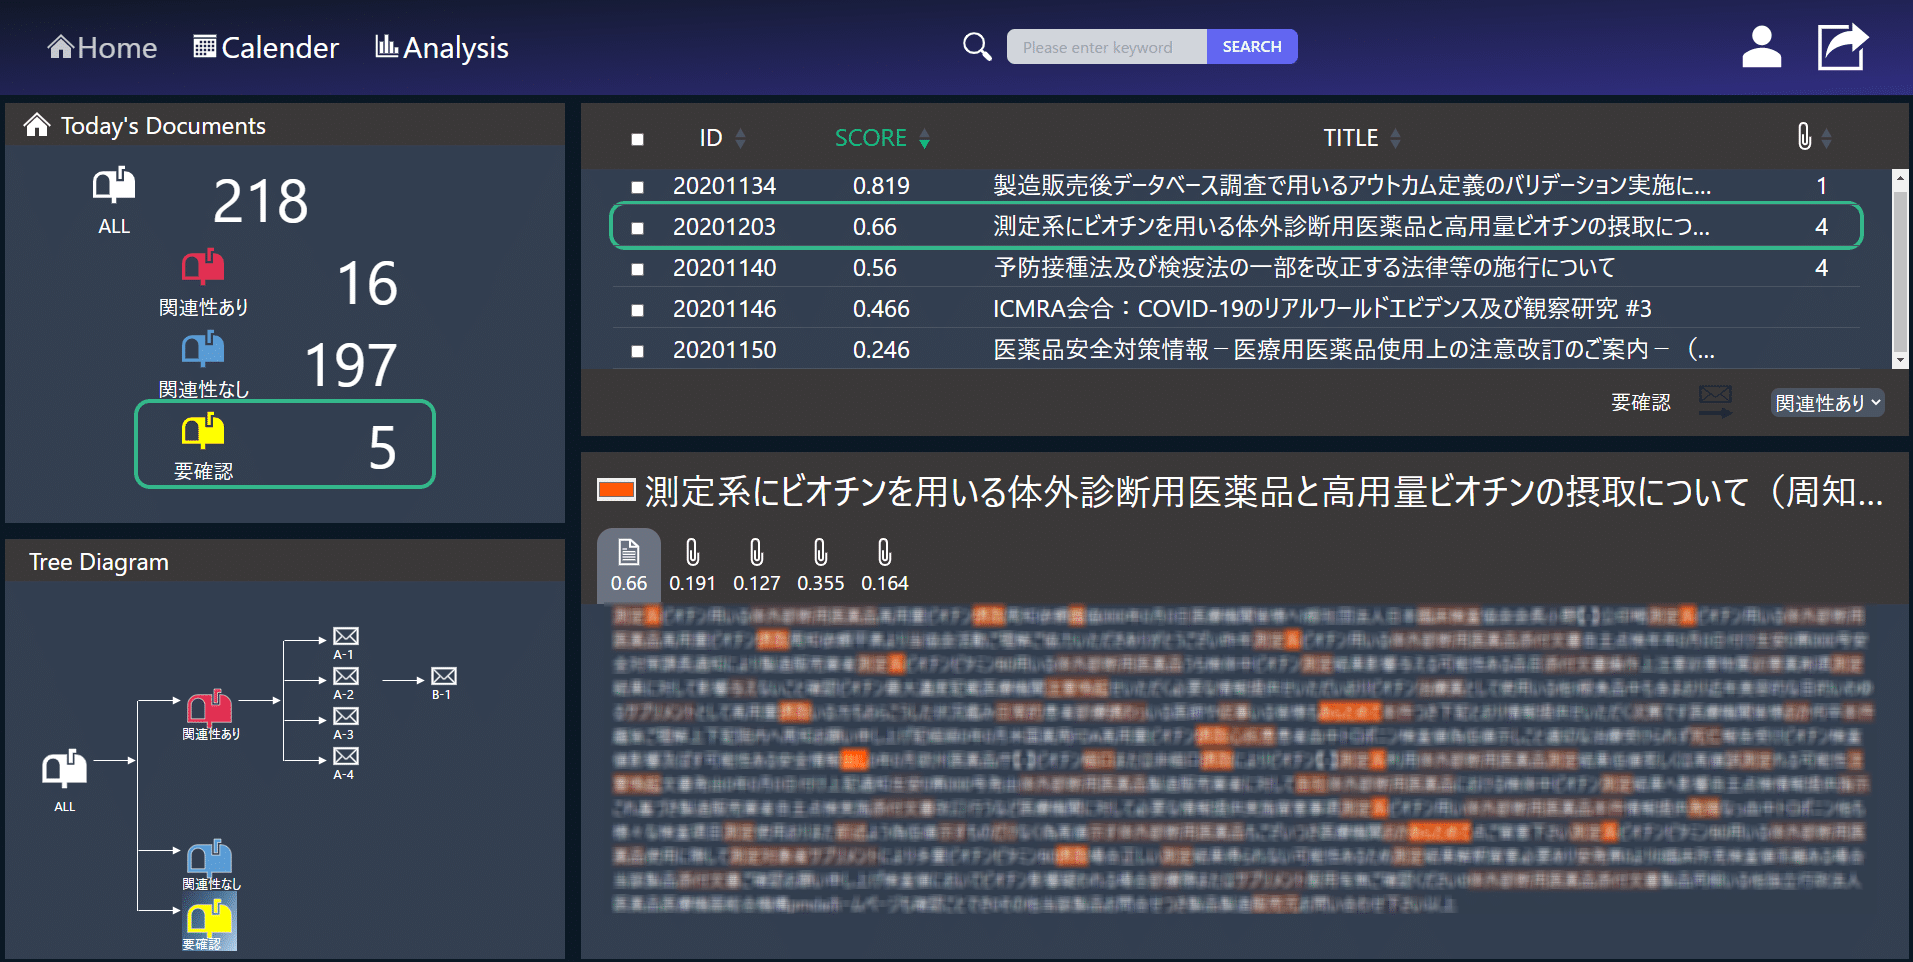This screenshot has height=962, width=1913.
Task: Toggle the select-all checkbox in table header
Action: (637, 139)
